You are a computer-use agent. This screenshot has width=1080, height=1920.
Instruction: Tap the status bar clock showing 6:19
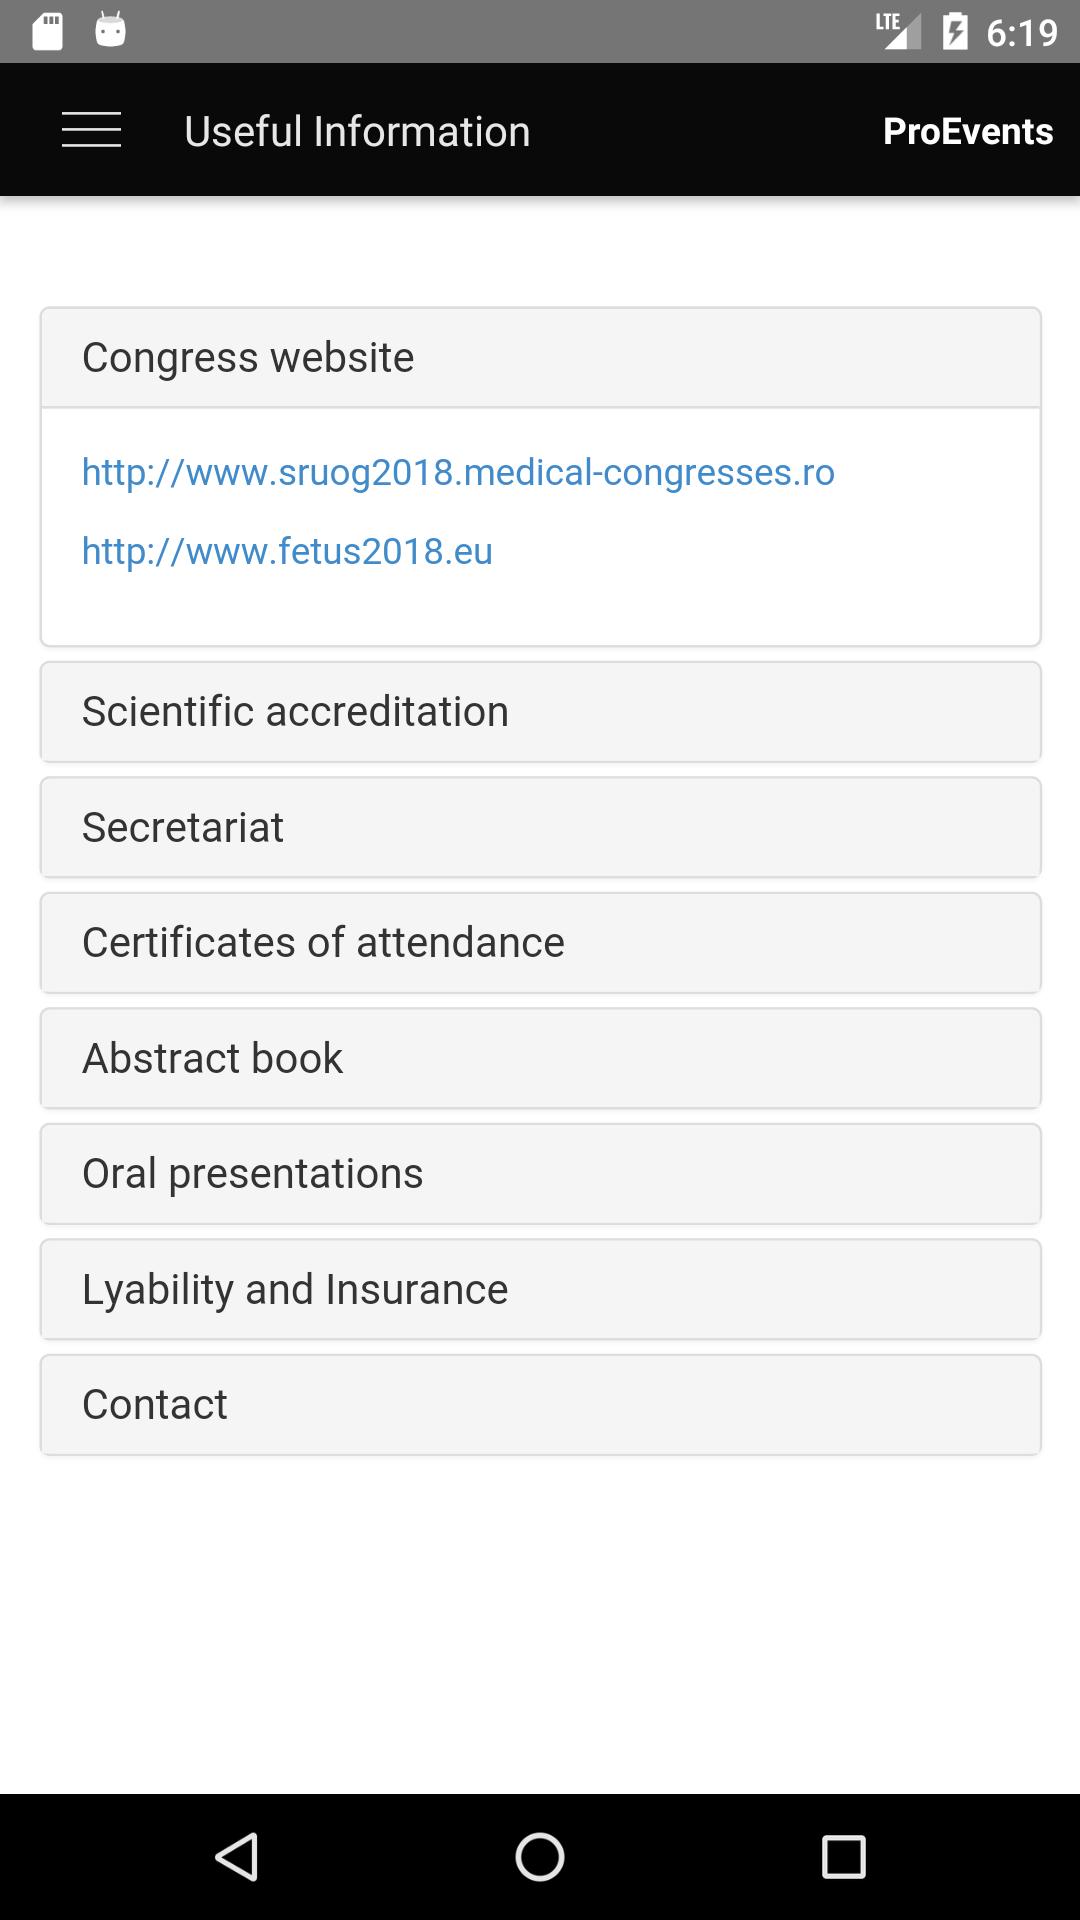point(1021,33)
